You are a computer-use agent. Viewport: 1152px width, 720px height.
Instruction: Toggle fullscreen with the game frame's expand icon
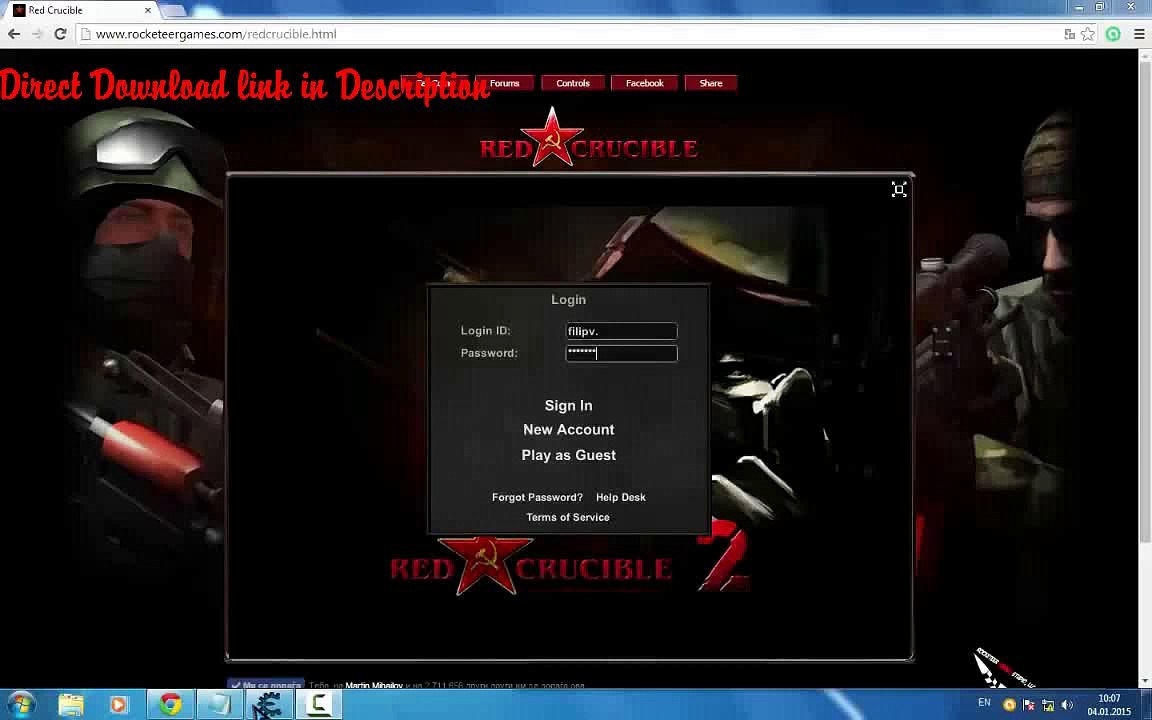(899, 190)
